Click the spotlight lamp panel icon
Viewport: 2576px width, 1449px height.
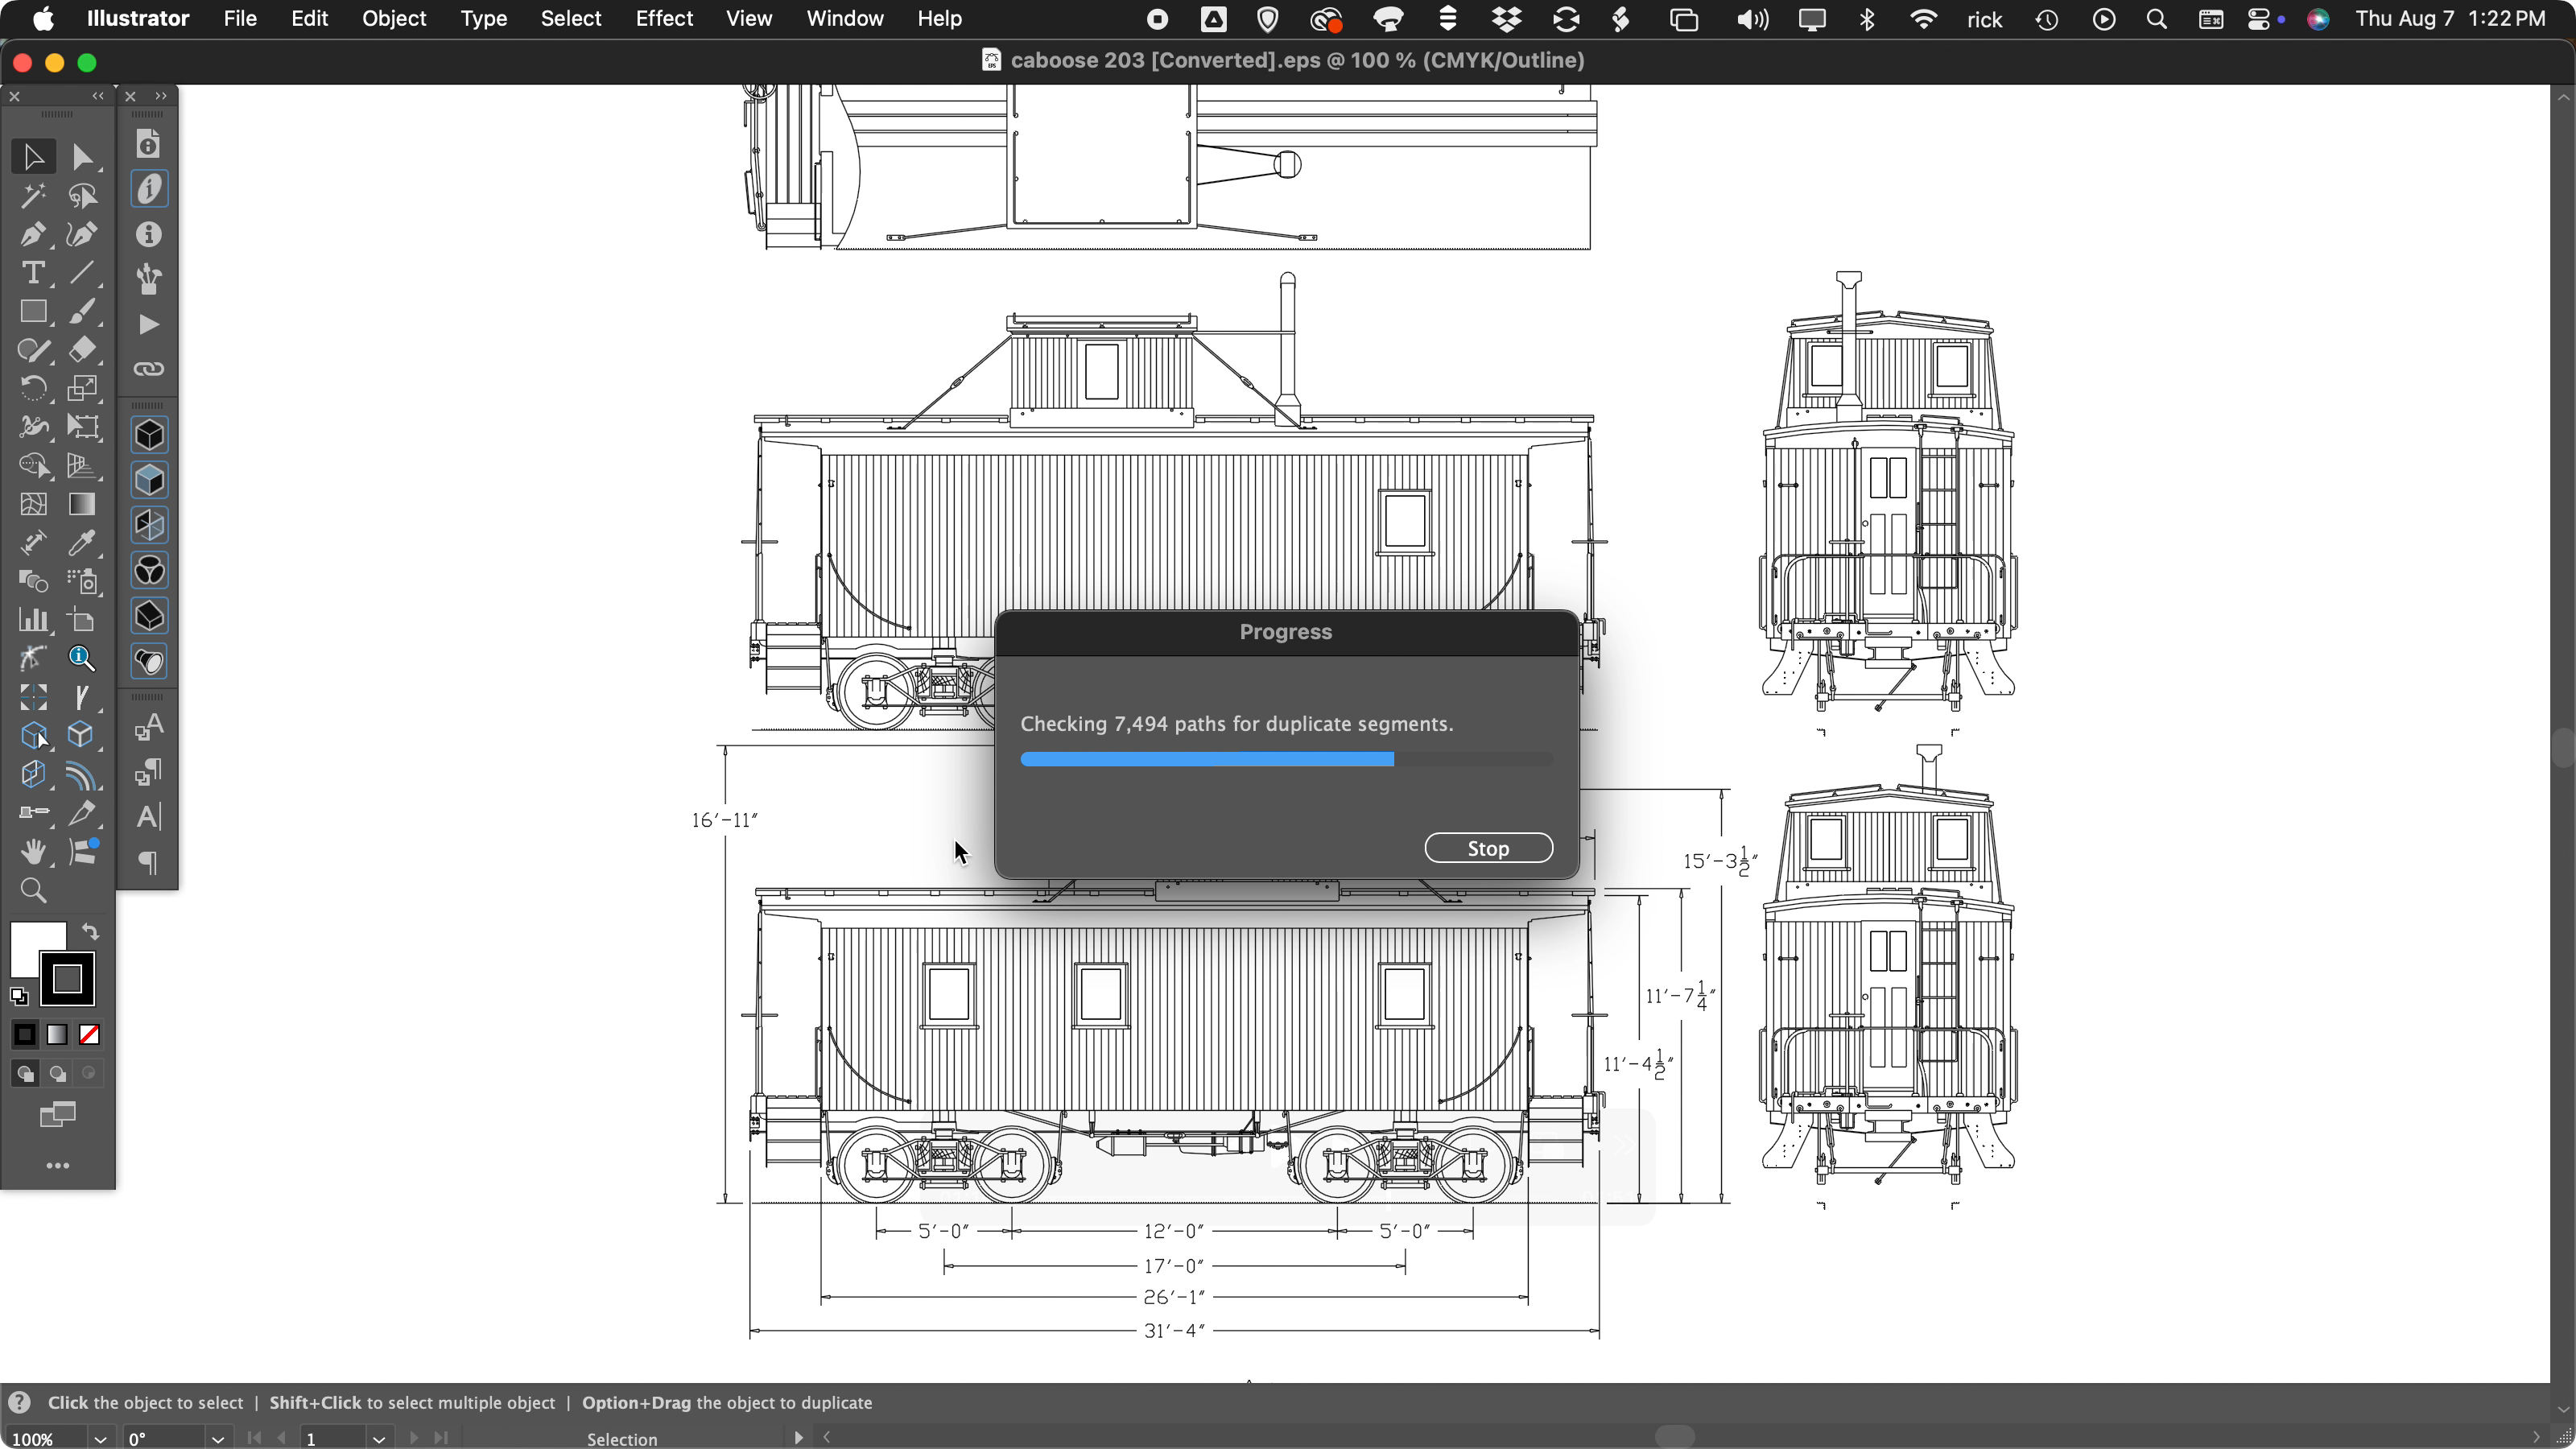coord(149,662)
